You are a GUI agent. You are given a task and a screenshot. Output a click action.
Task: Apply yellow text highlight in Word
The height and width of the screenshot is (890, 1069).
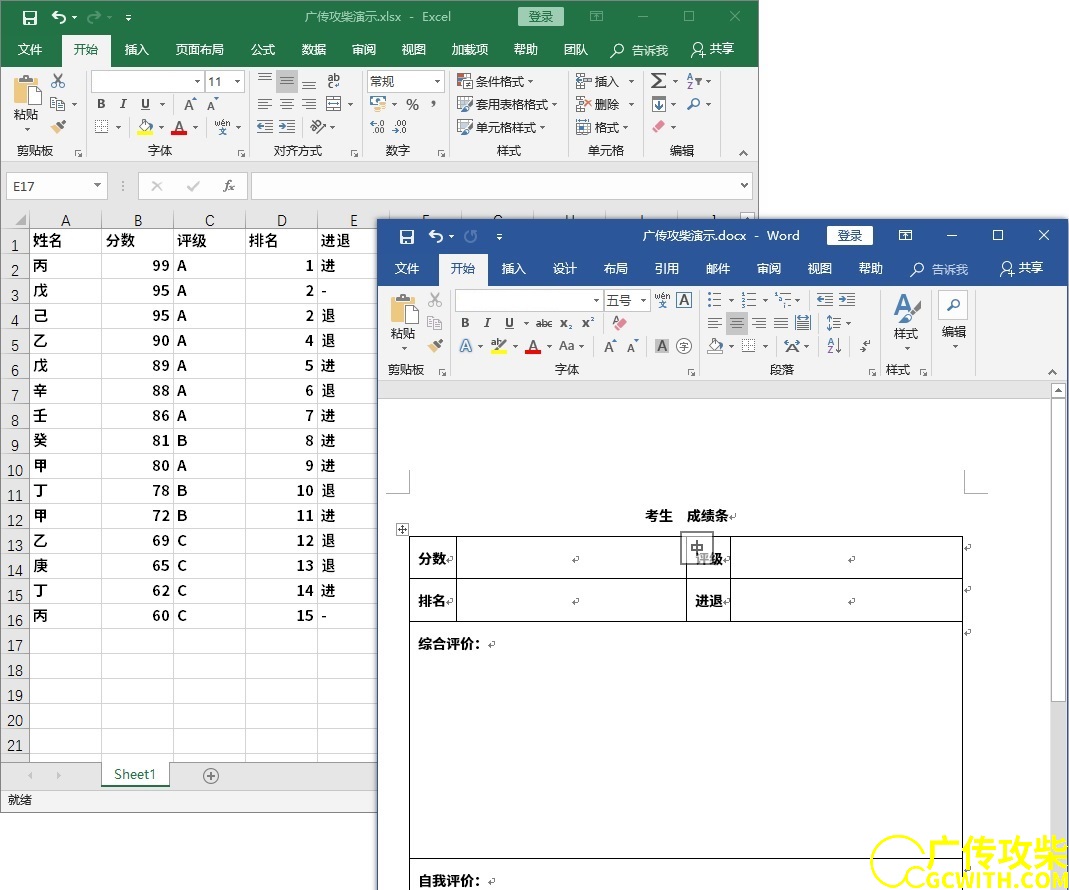tap(499, 346)
